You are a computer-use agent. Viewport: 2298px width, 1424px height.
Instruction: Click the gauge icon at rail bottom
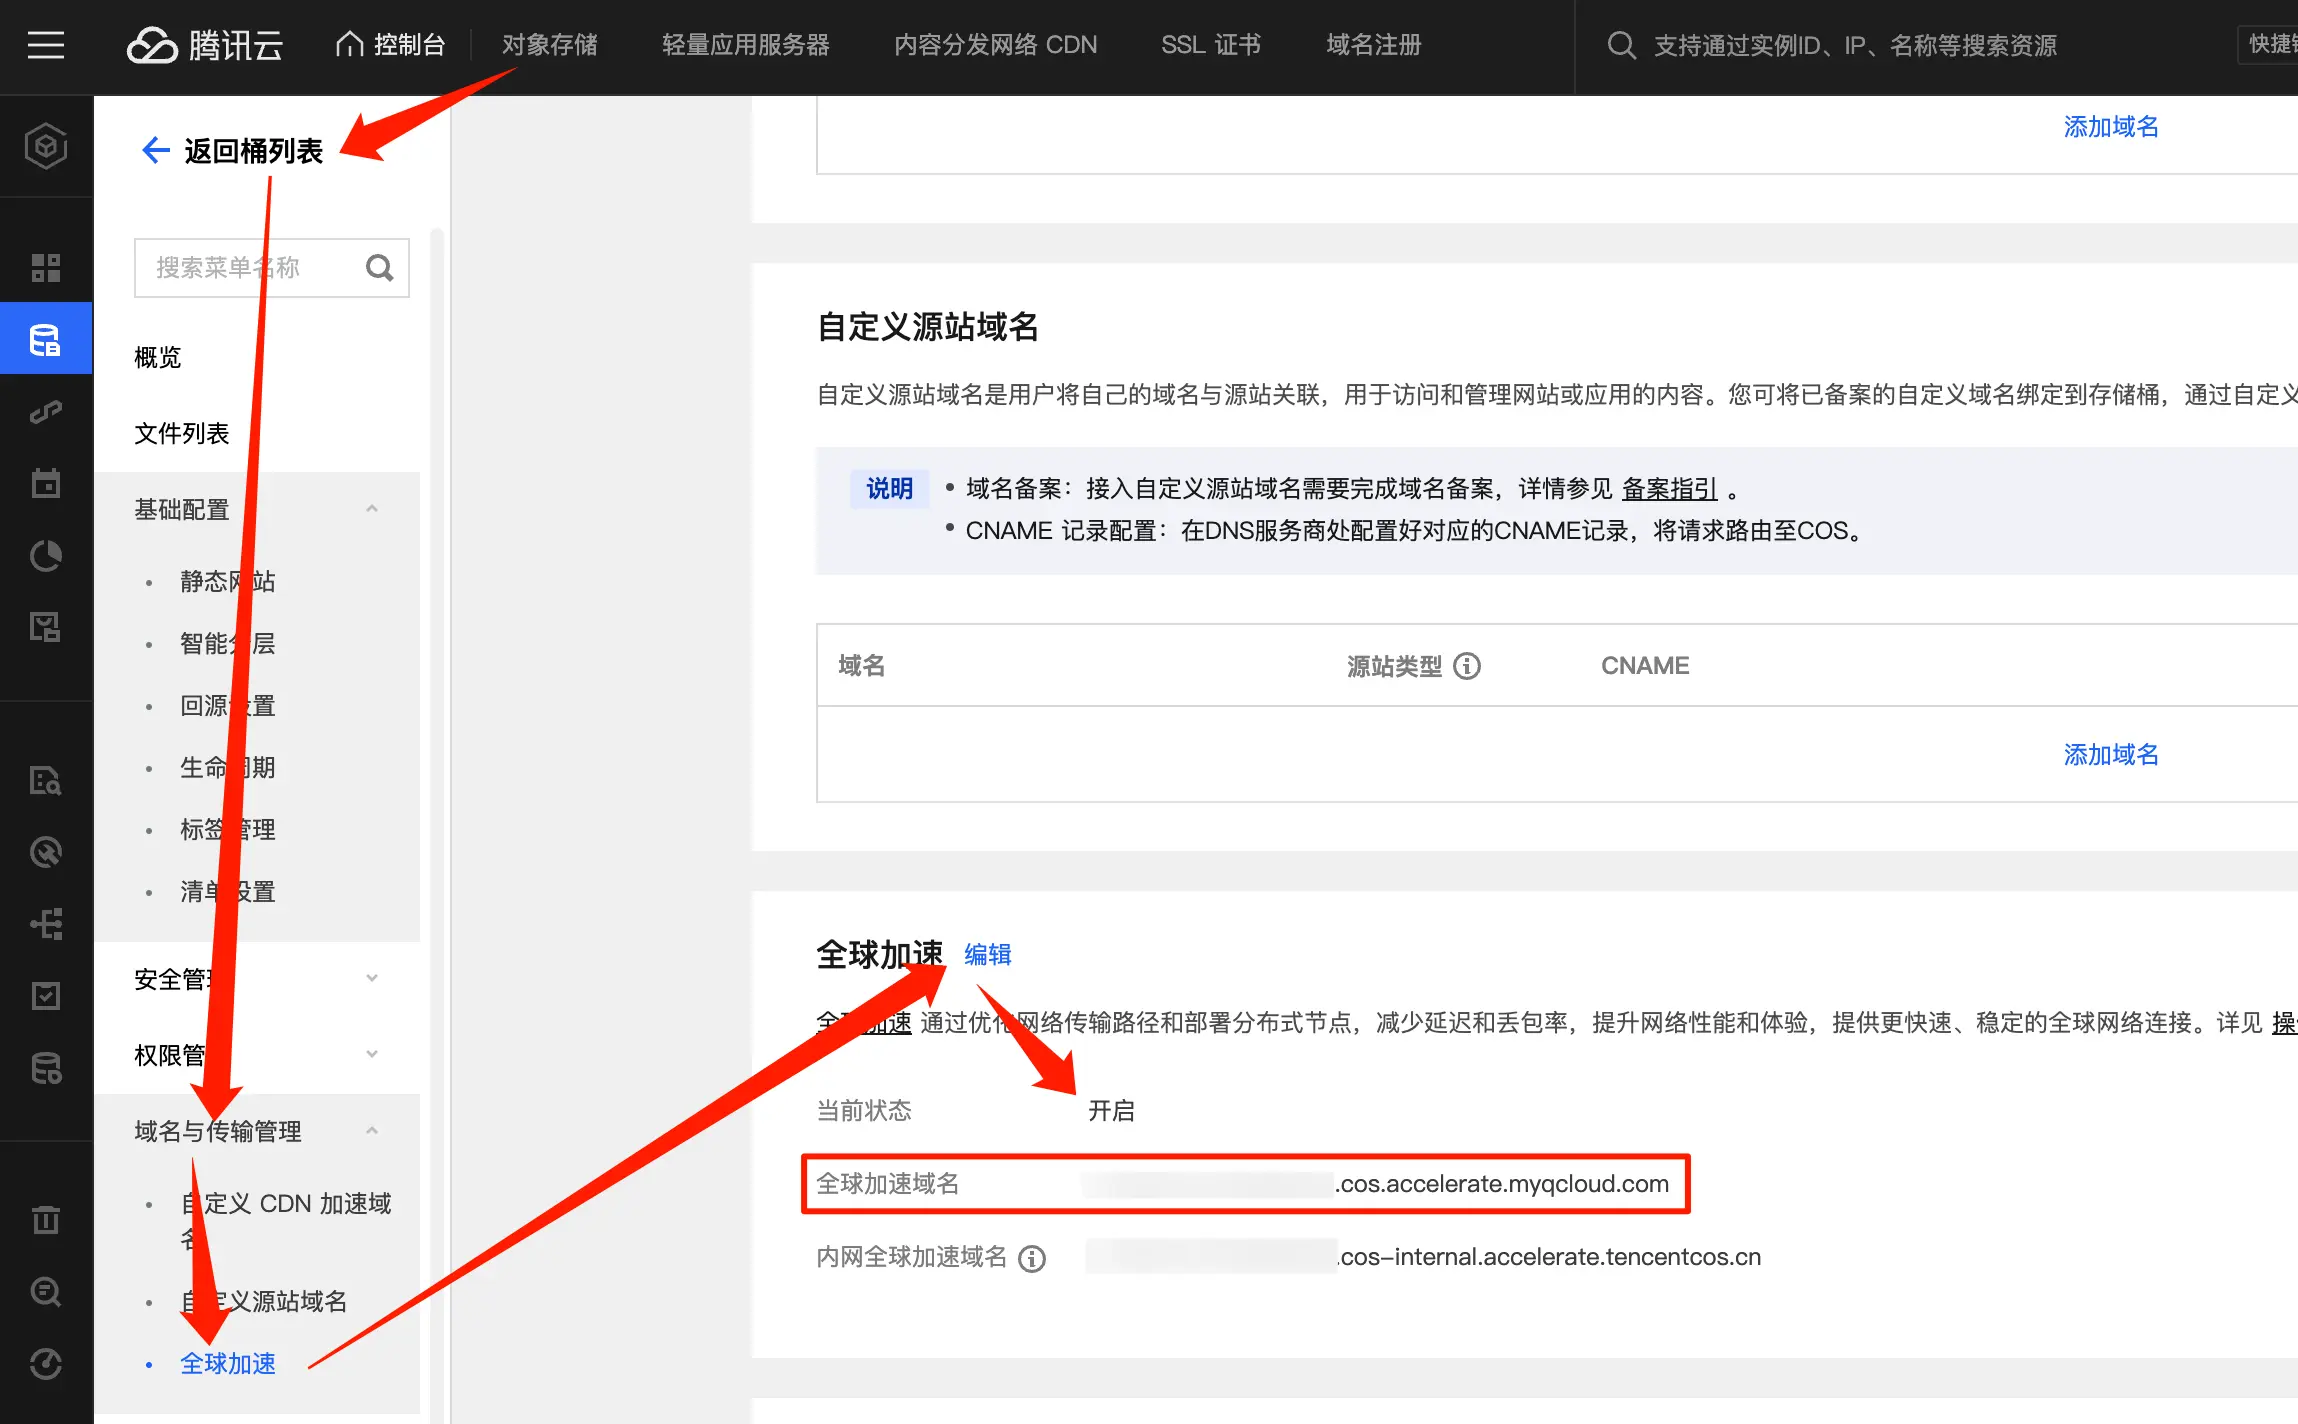(46, 1364)
